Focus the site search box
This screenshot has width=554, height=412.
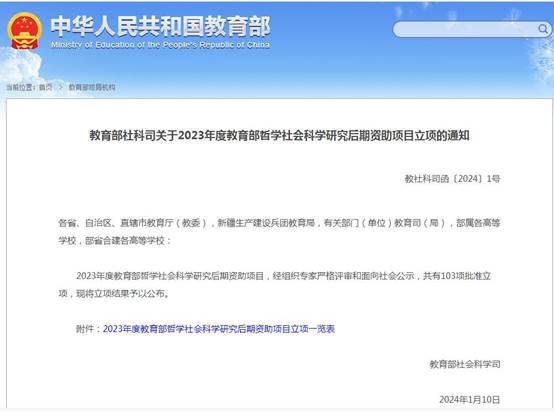(x=471, y=29)
